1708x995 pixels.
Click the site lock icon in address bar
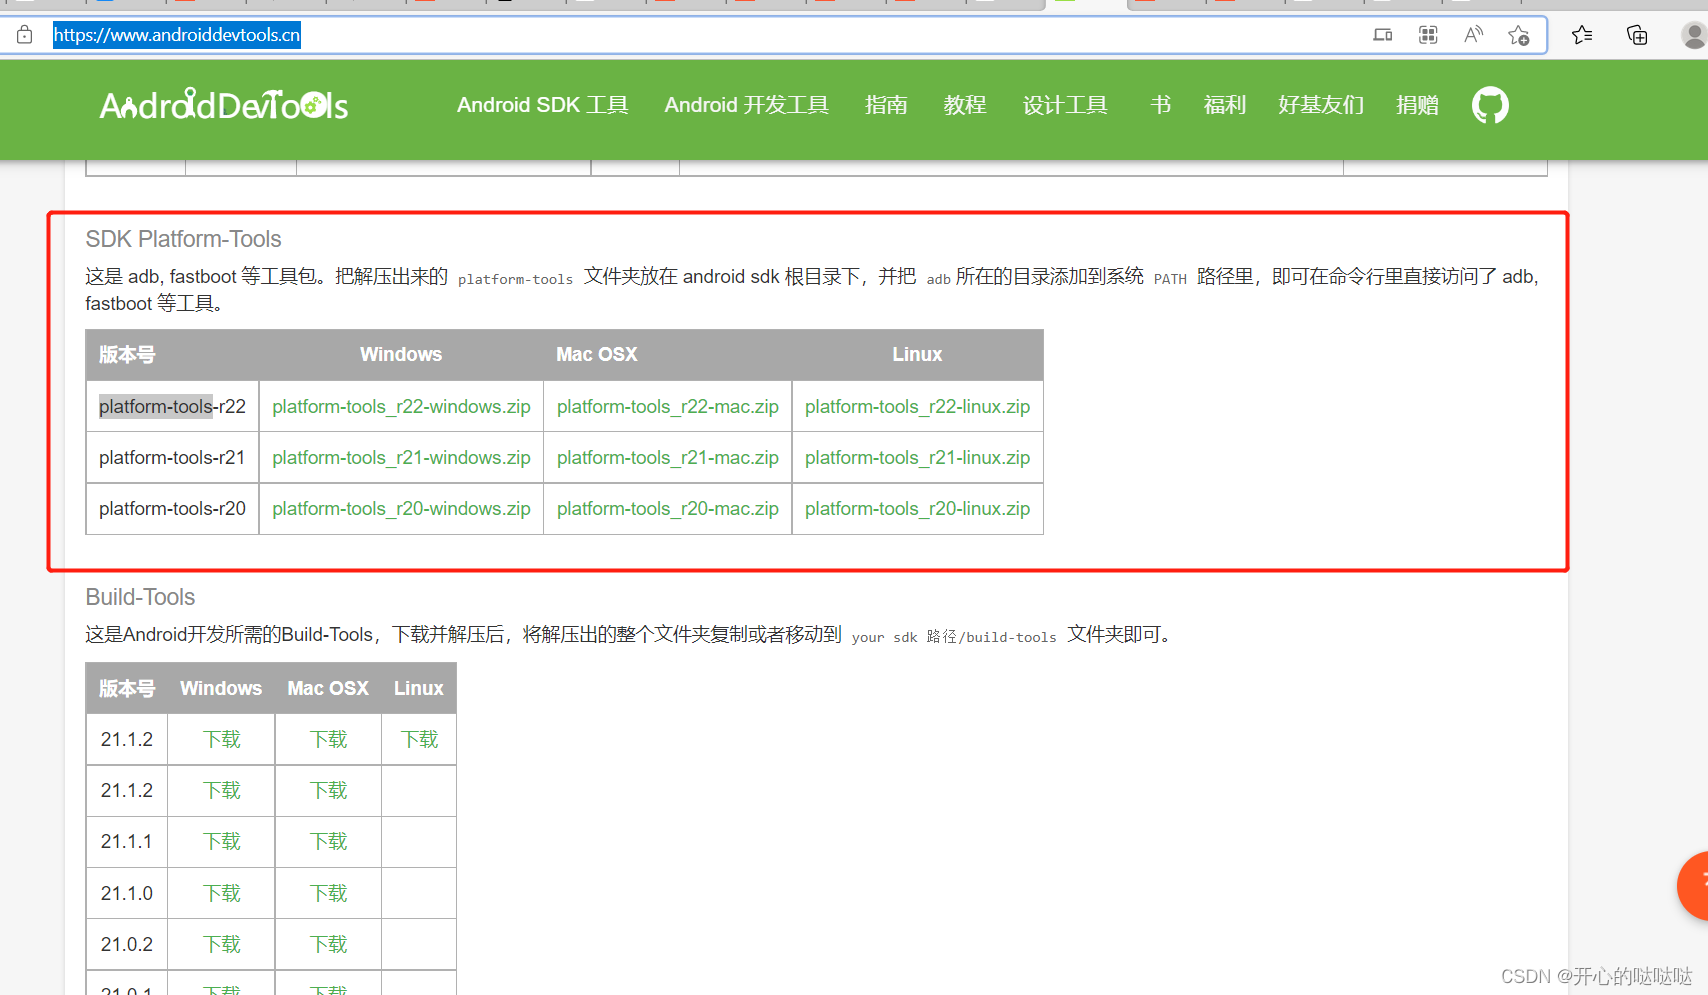coord(25,35)
